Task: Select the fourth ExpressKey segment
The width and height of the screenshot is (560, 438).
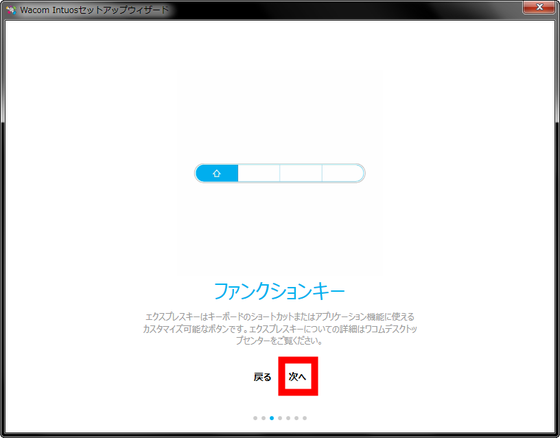Action: [x=343, y=173]
